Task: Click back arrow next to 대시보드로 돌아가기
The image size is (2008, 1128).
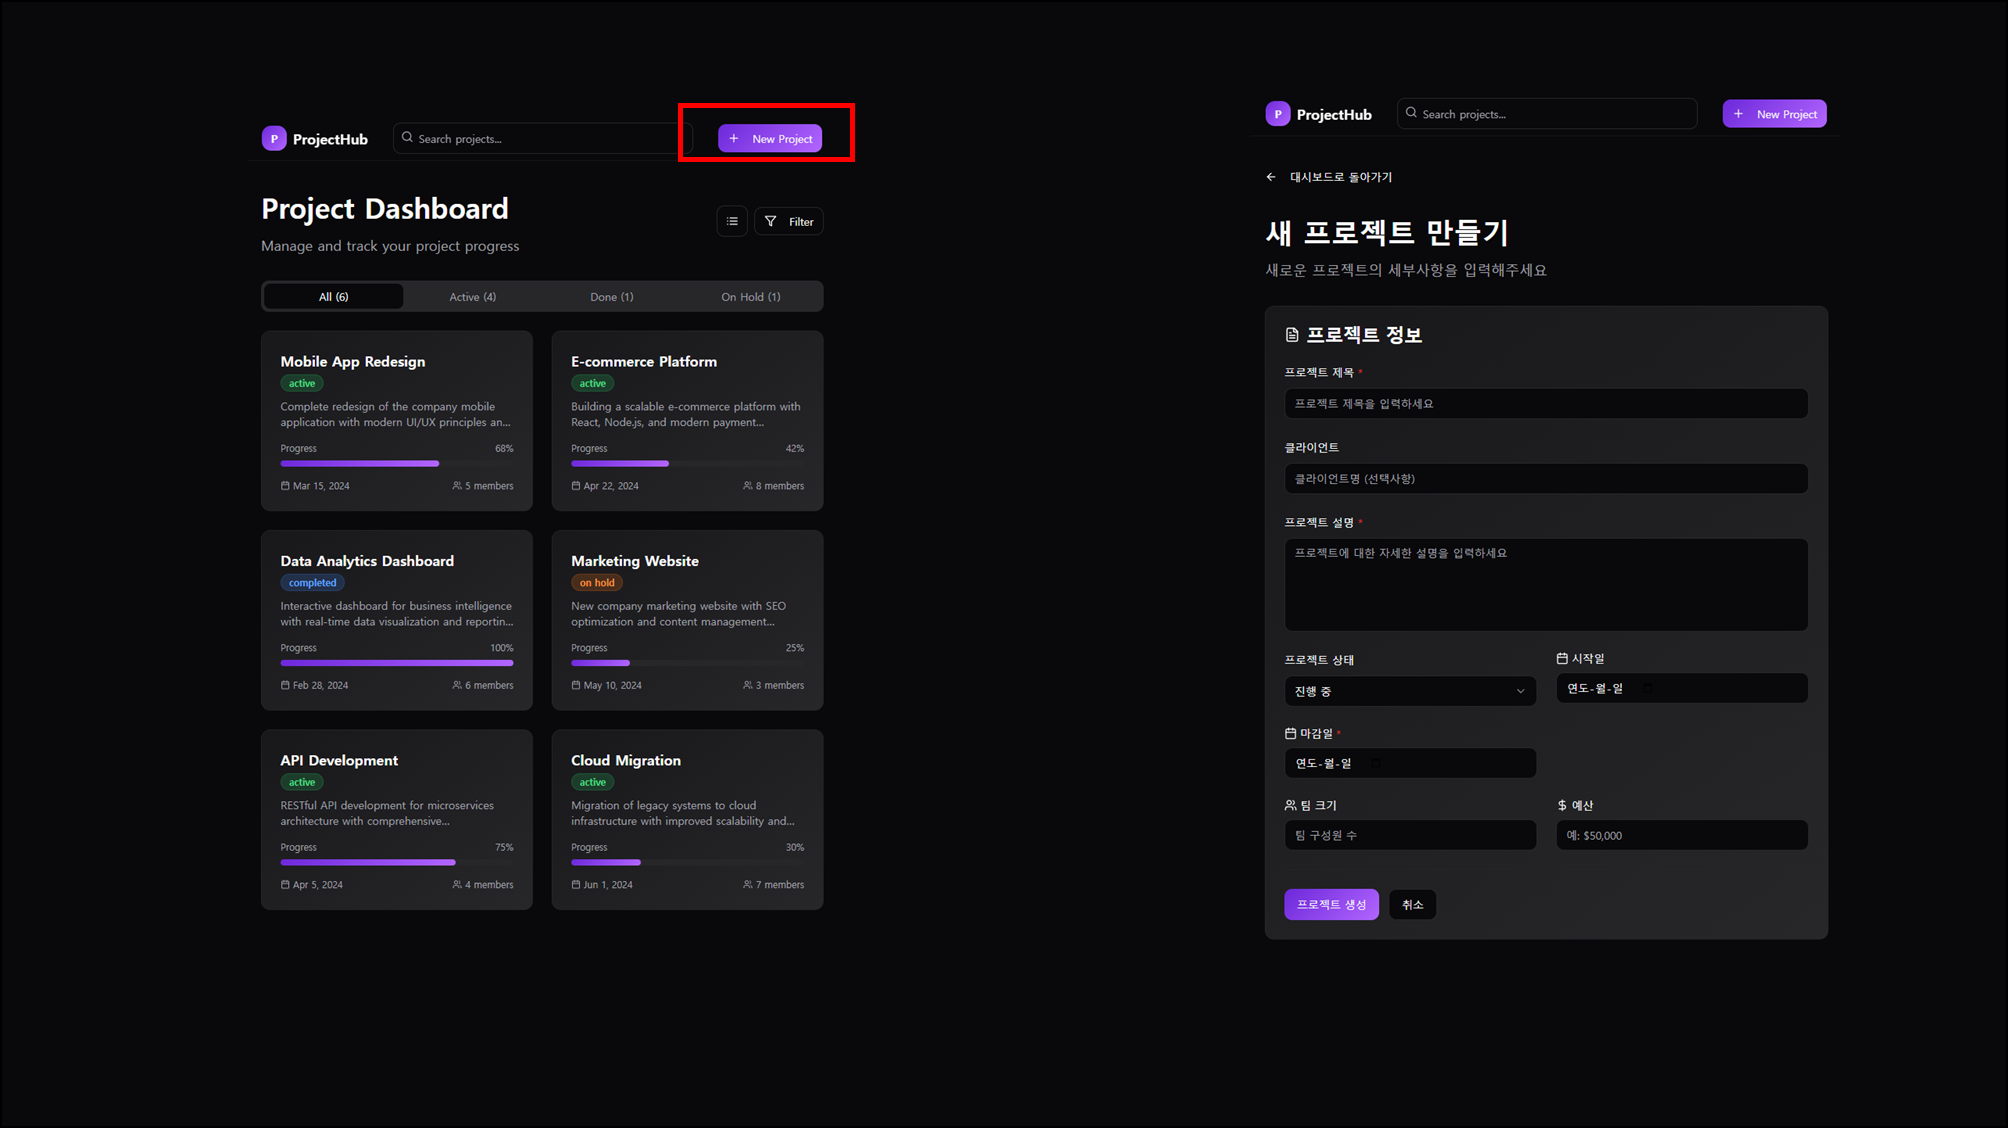Action: point(1271,177)
